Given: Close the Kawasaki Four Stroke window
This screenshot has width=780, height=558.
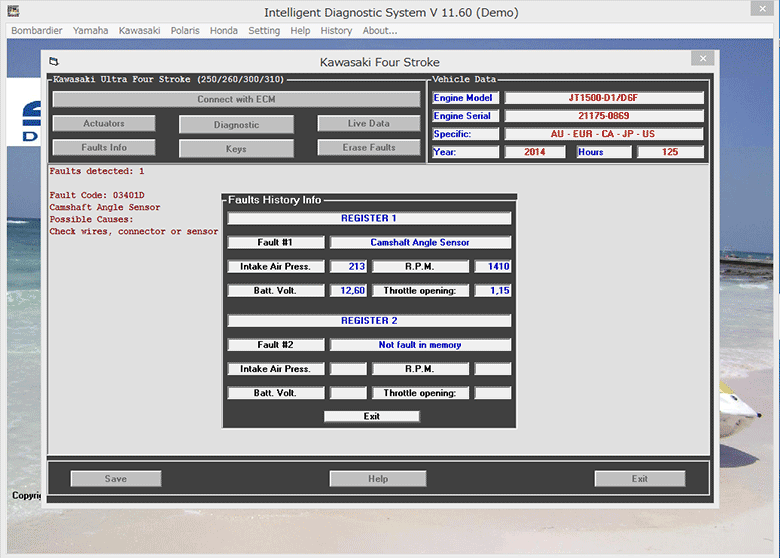Looking at the screenshot, I should tap(703, 58).
